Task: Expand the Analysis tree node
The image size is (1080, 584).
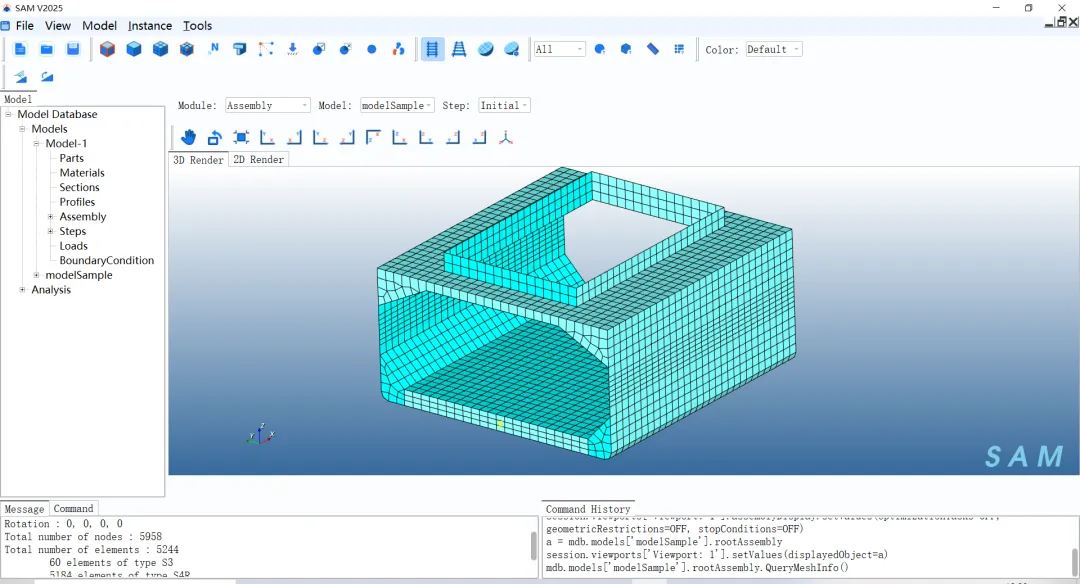Action: click(22, 290)
